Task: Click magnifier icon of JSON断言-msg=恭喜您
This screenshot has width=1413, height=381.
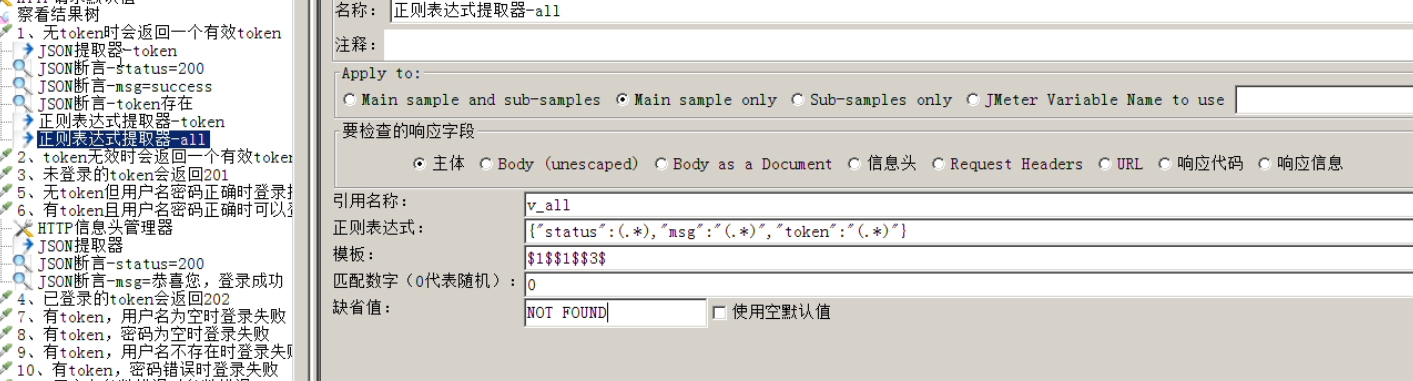Action: 21,281
